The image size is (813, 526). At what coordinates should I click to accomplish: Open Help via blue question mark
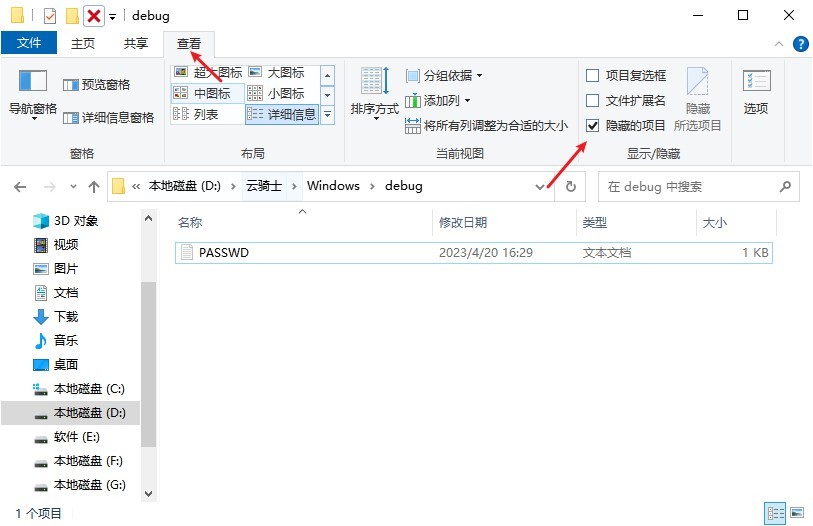pyautogui.click(x=801, y=44)
